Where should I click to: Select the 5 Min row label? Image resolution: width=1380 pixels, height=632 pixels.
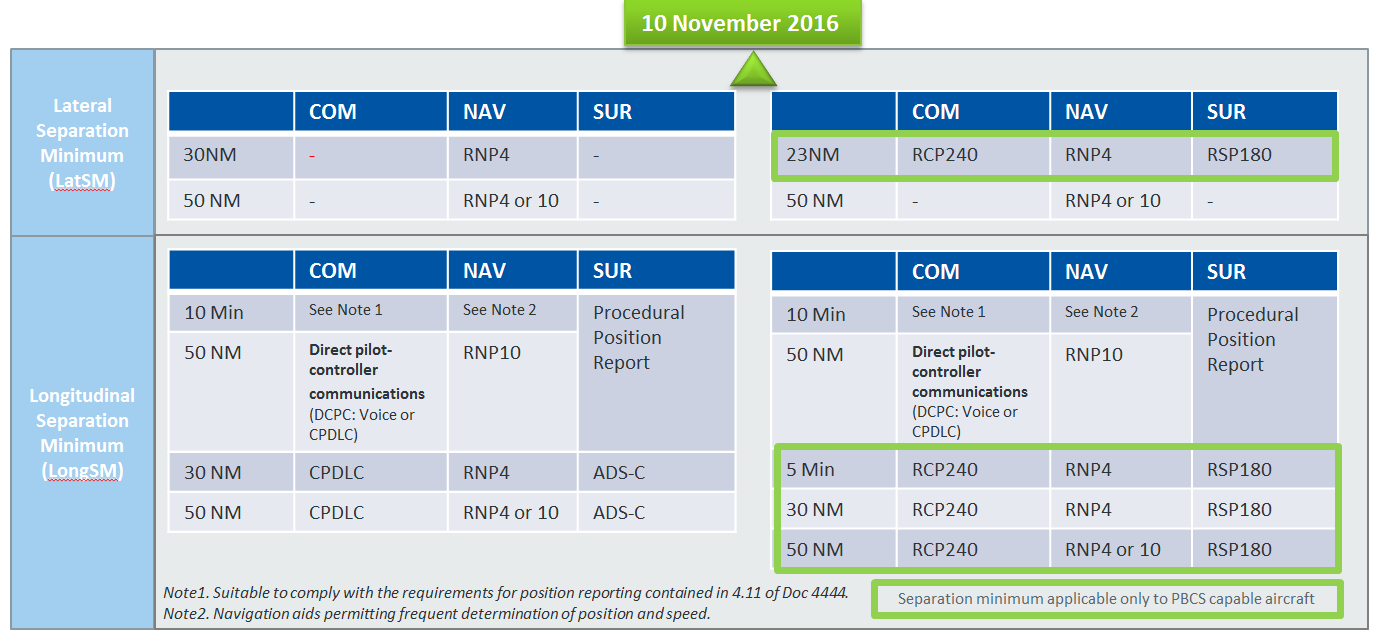(810, 469)
